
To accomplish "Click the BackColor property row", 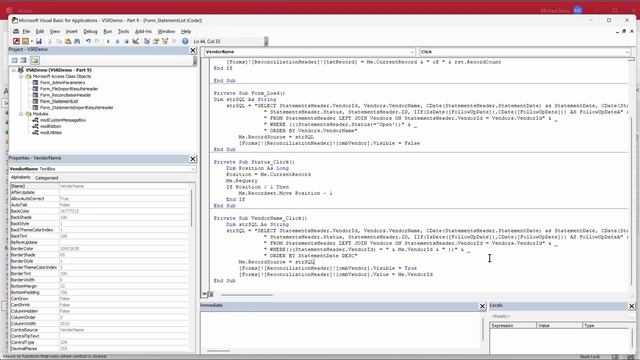I will tap(99, 211).
